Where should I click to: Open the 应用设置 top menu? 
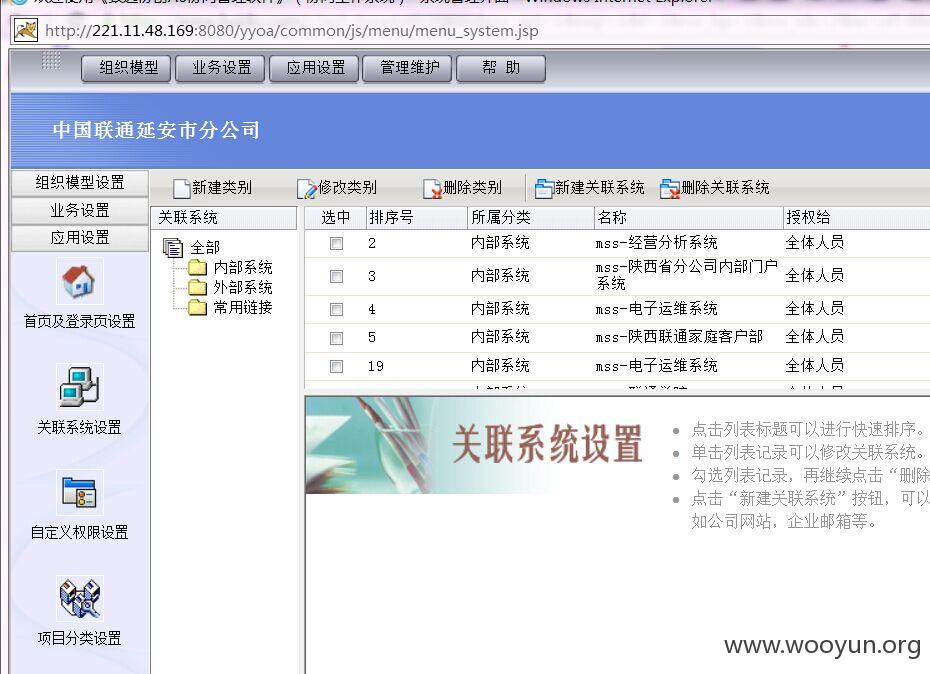click(x=314, y=68)
